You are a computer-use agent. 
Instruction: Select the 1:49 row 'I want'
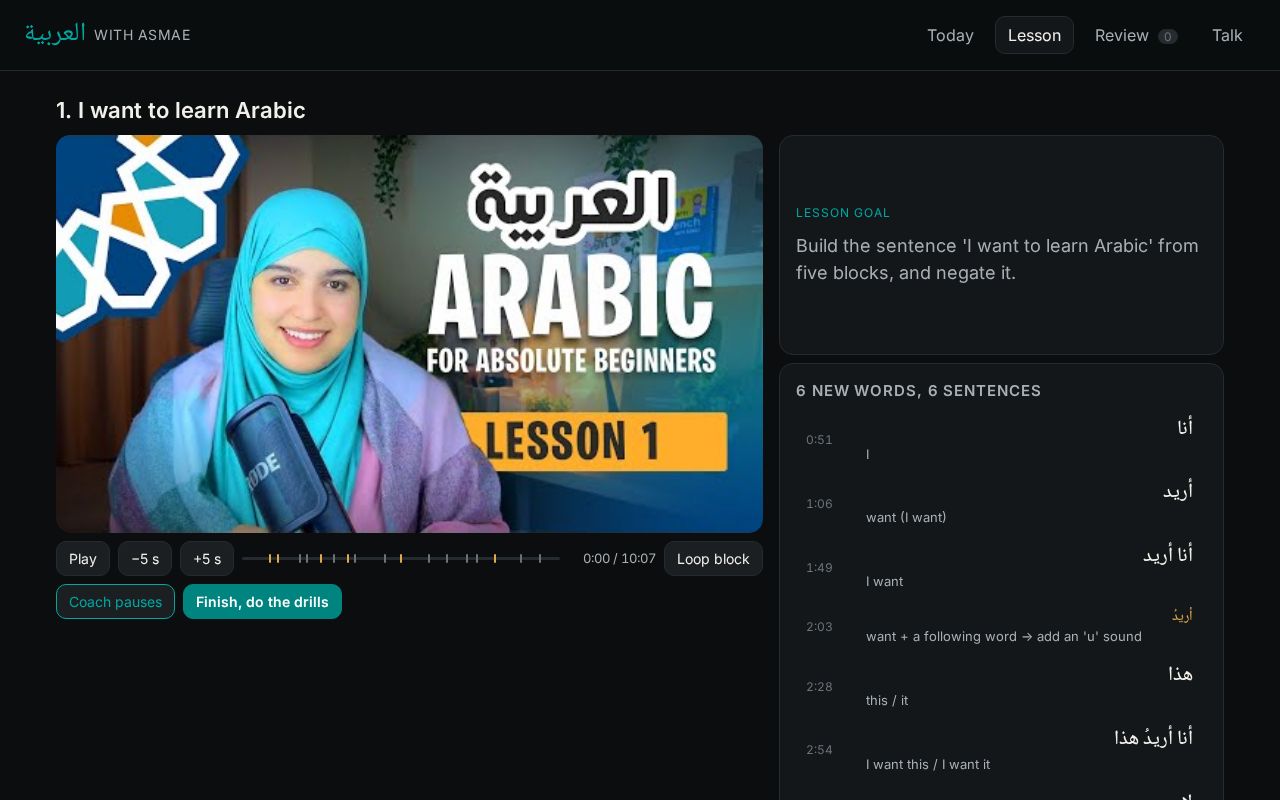pyautogui.click(x=1001, y=567)
